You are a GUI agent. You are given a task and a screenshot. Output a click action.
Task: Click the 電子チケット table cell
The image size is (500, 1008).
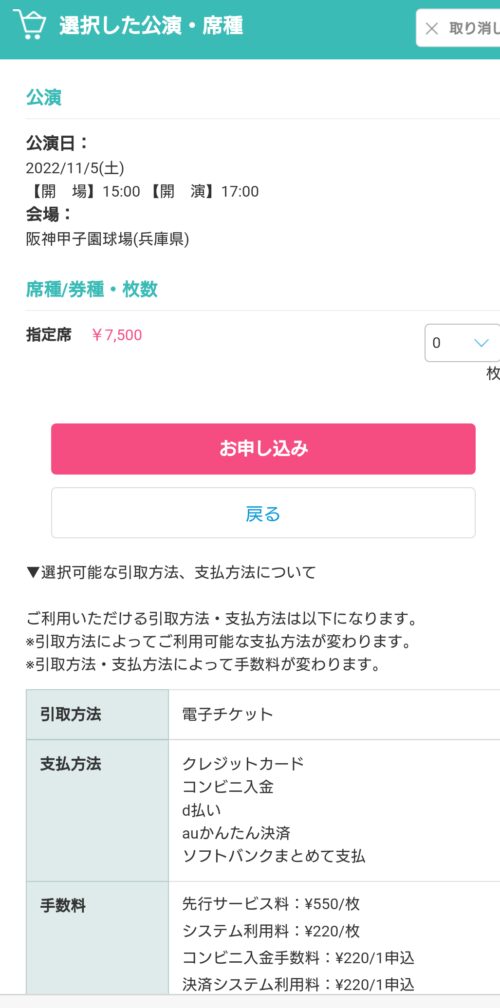coord(334,714)
